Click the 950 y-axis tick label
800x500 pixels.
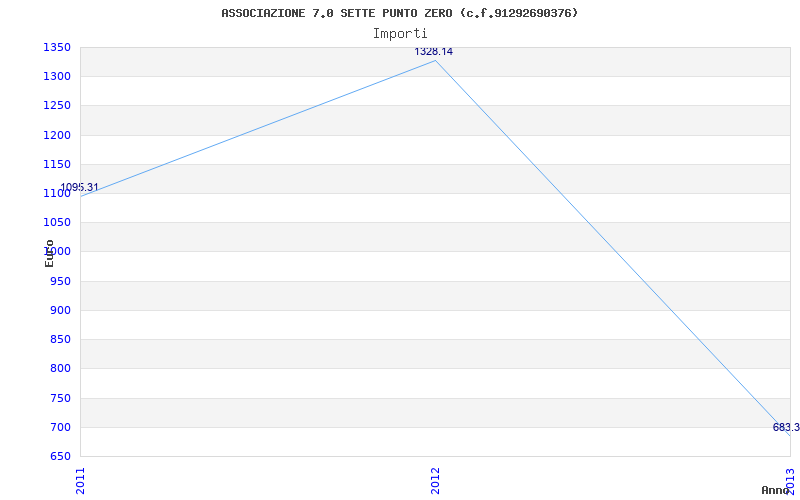coord(60,281)
